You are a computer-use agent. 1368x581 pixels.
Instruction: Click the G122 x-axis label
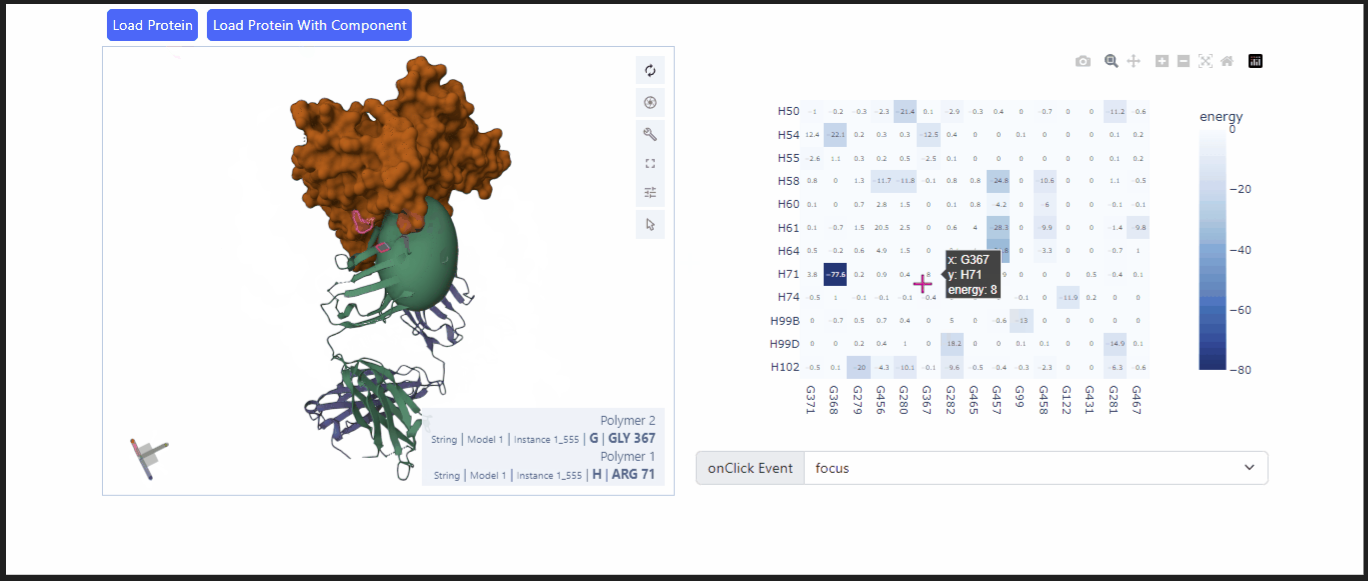pyautogui.click(x=1067, y=399)
